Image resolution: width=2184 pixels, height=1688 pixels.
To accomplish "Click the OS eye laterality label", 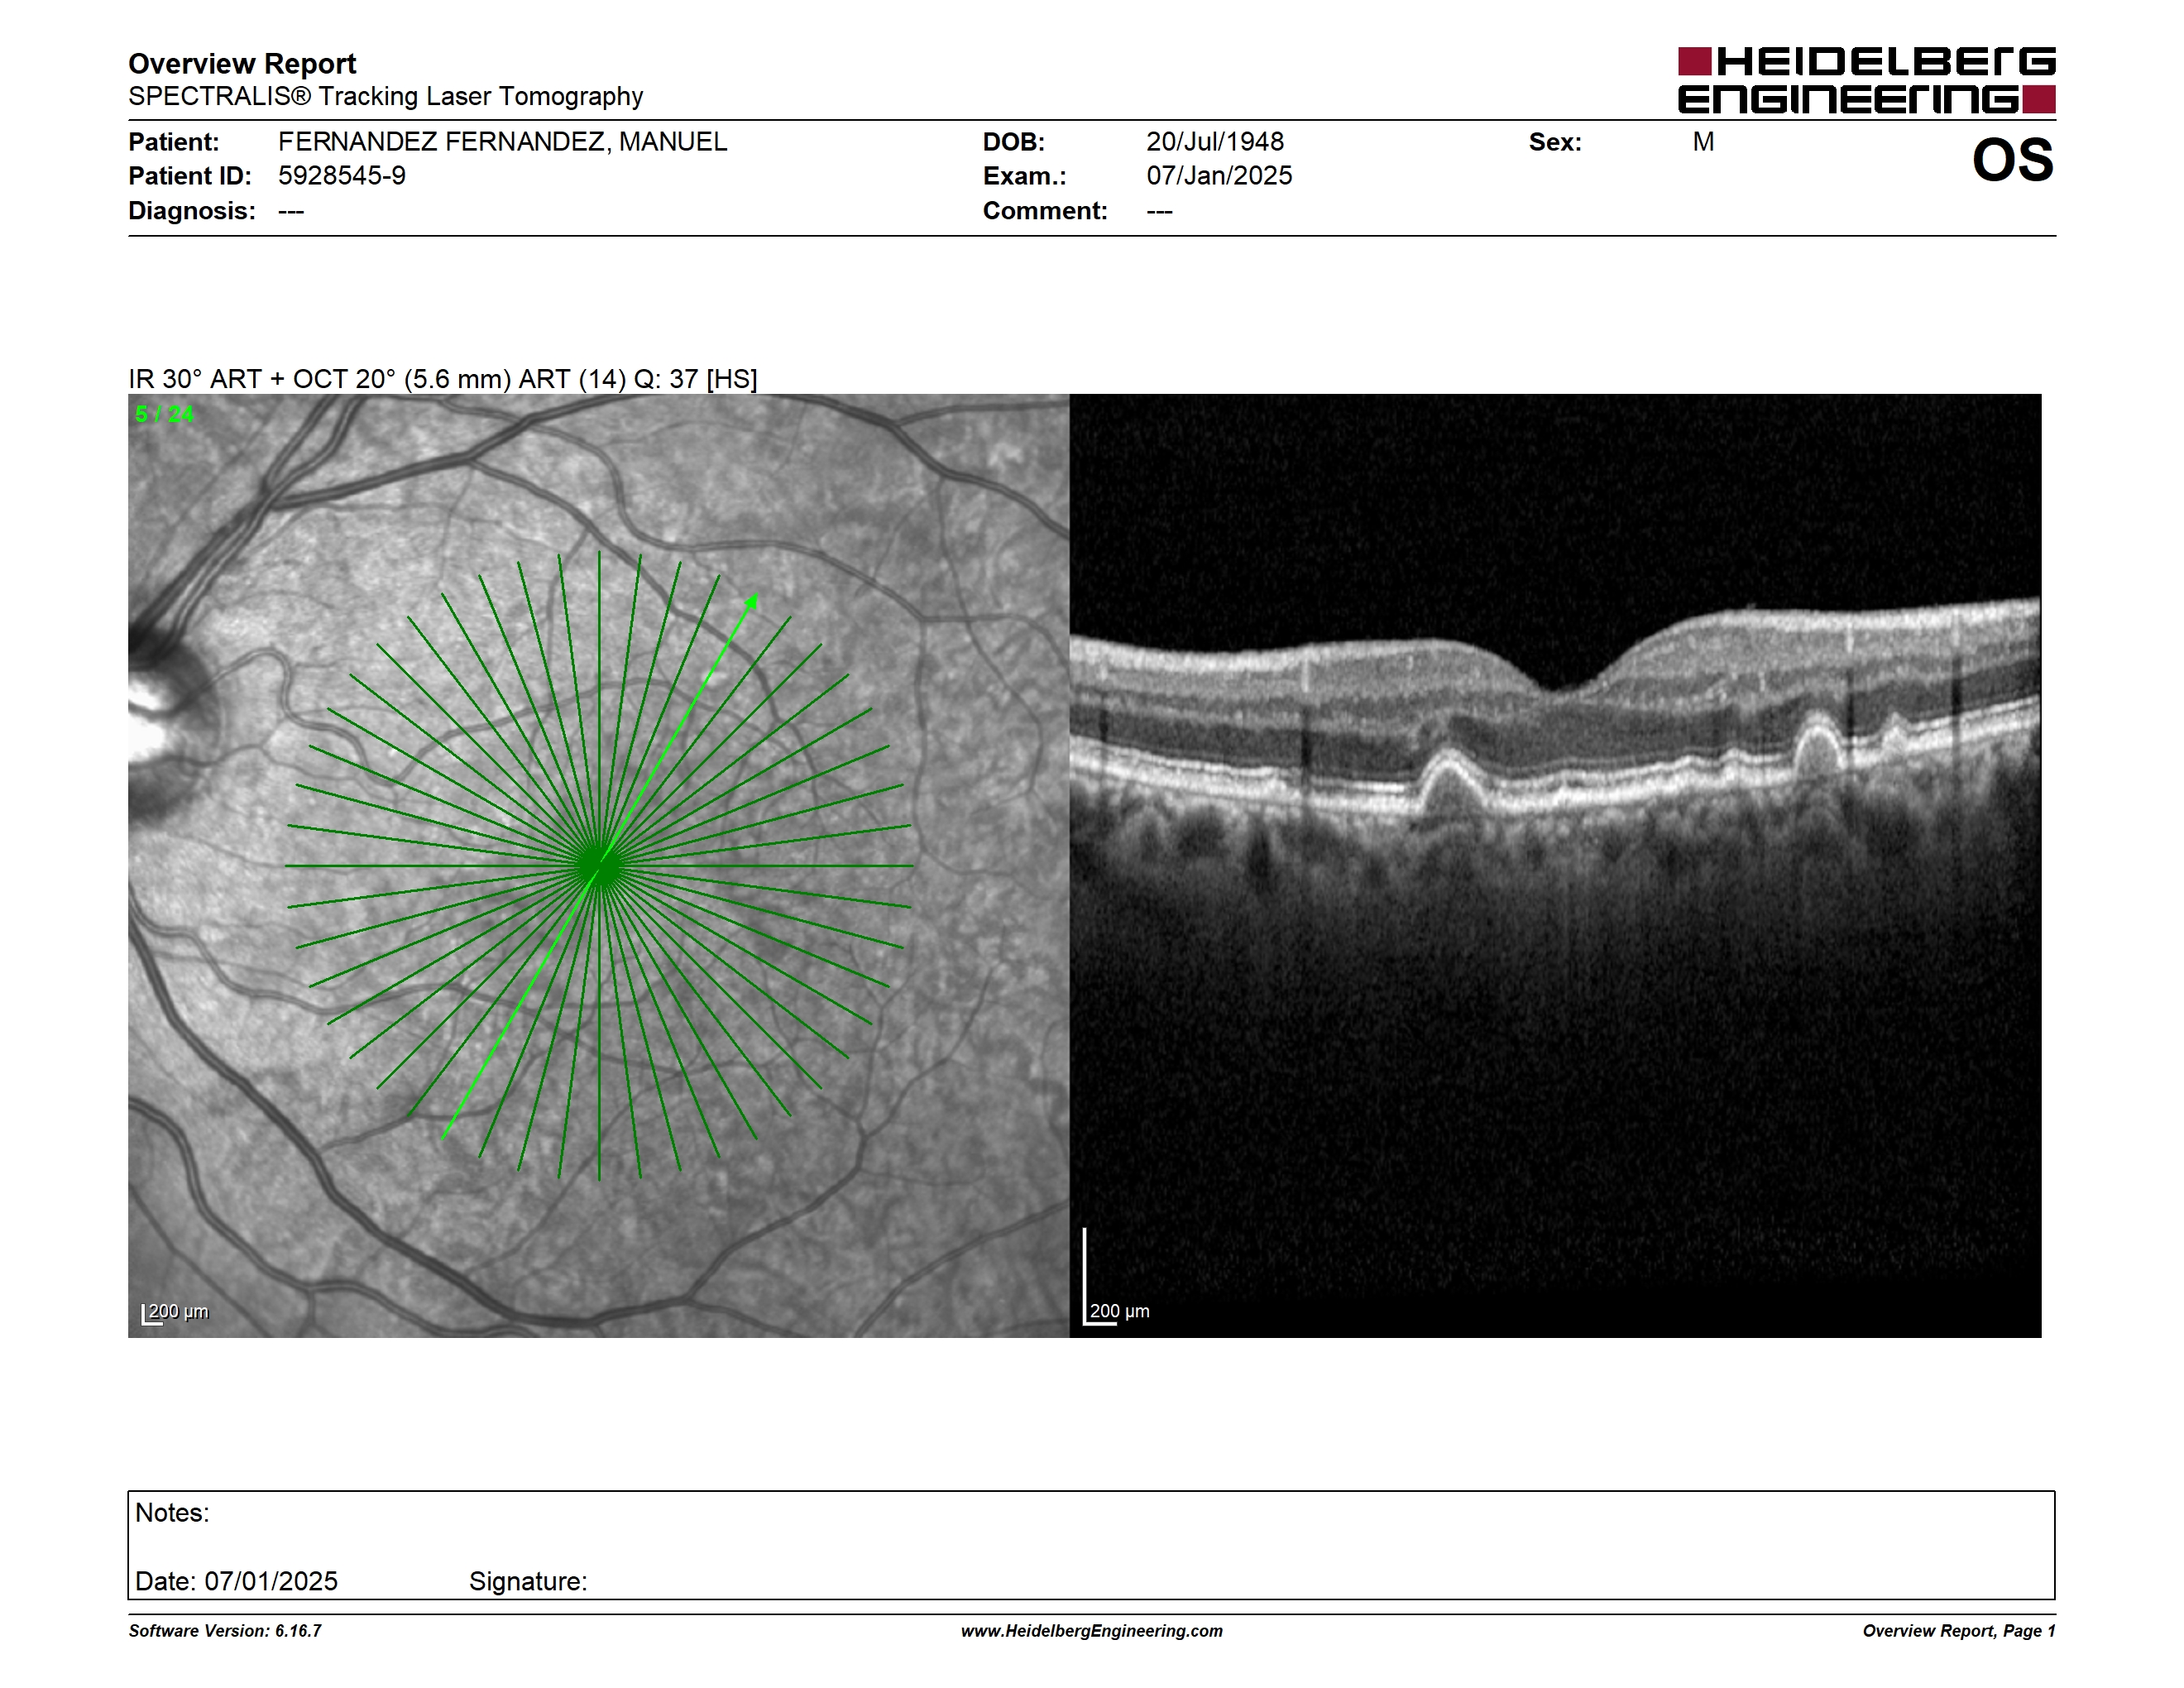I will 2012,160.
